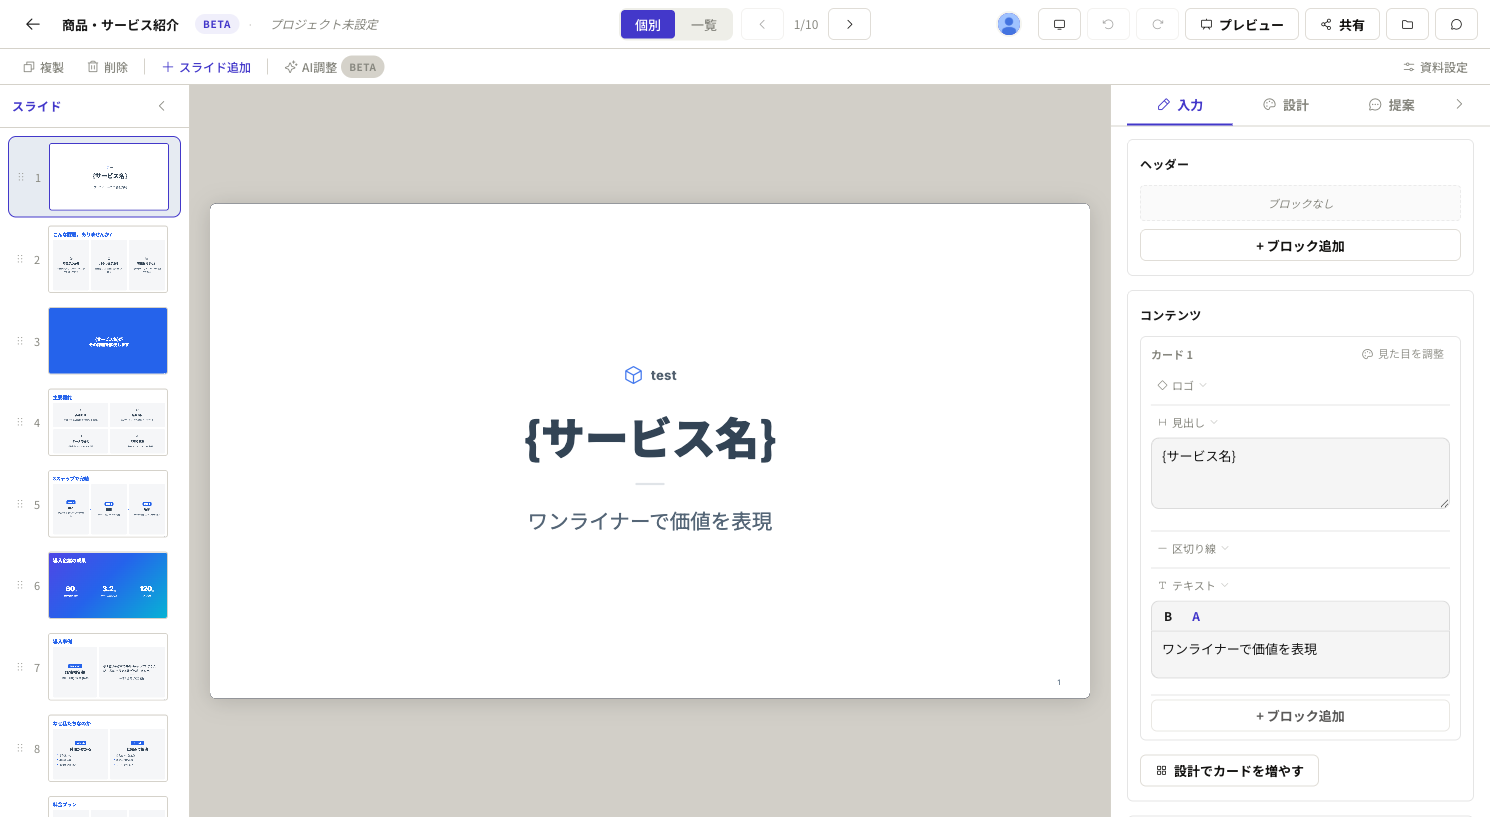This screenshot has height=817, width=1490.
Task: Click the drag handle of slide 1
Action: coord(20,177)
